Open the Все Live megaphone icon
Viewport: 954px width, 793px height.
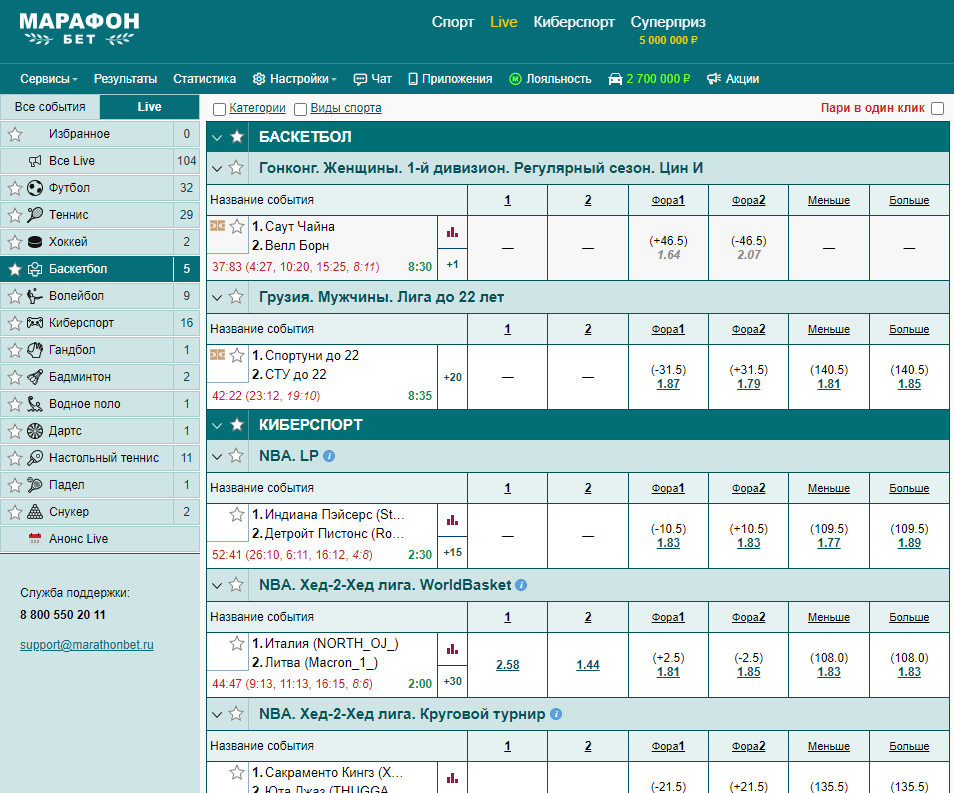tap(35, 161)
